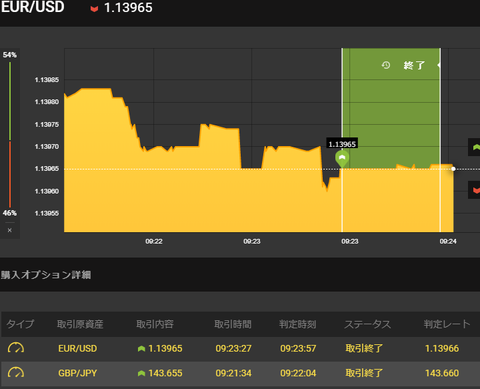Click the red down arrow beside 1.13965
This screenshot has width=480, height=389.
point(94,9)
